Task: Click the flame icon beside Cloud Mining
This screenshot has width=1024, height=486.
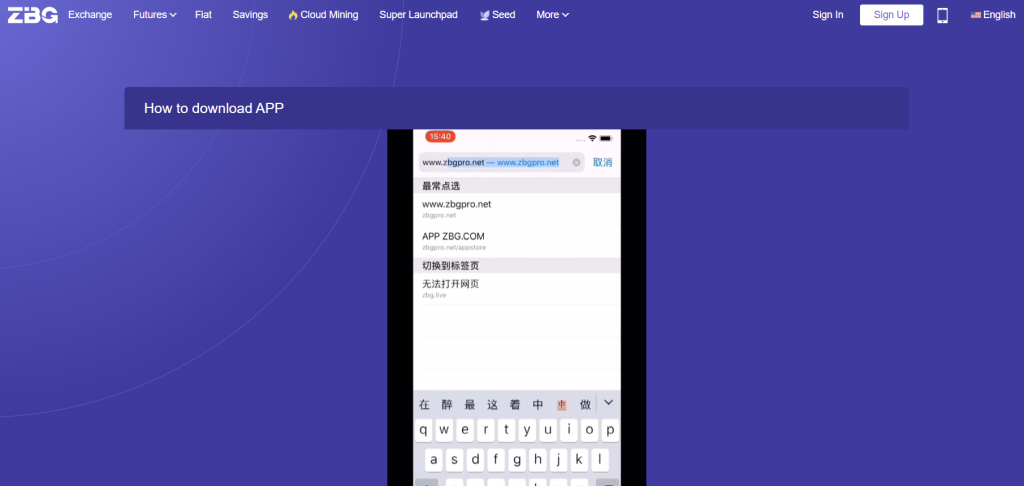Action: point(293,15)
